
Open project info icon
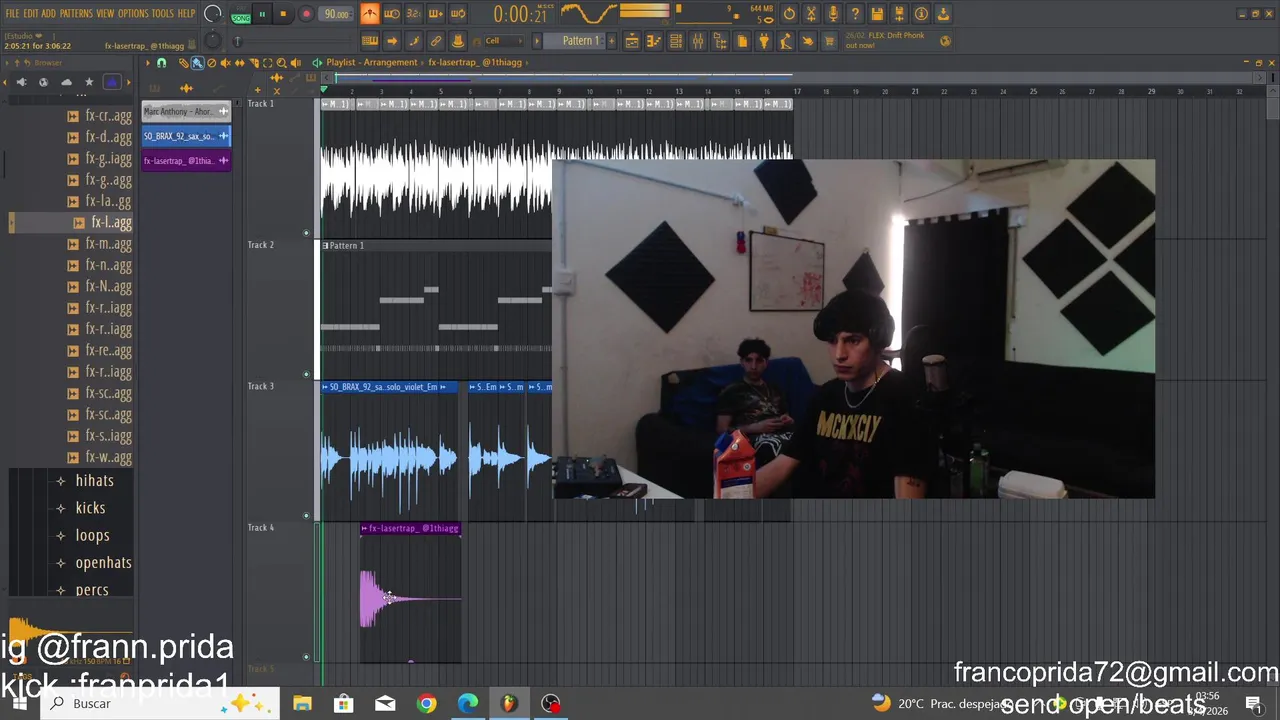pos(921,14)
